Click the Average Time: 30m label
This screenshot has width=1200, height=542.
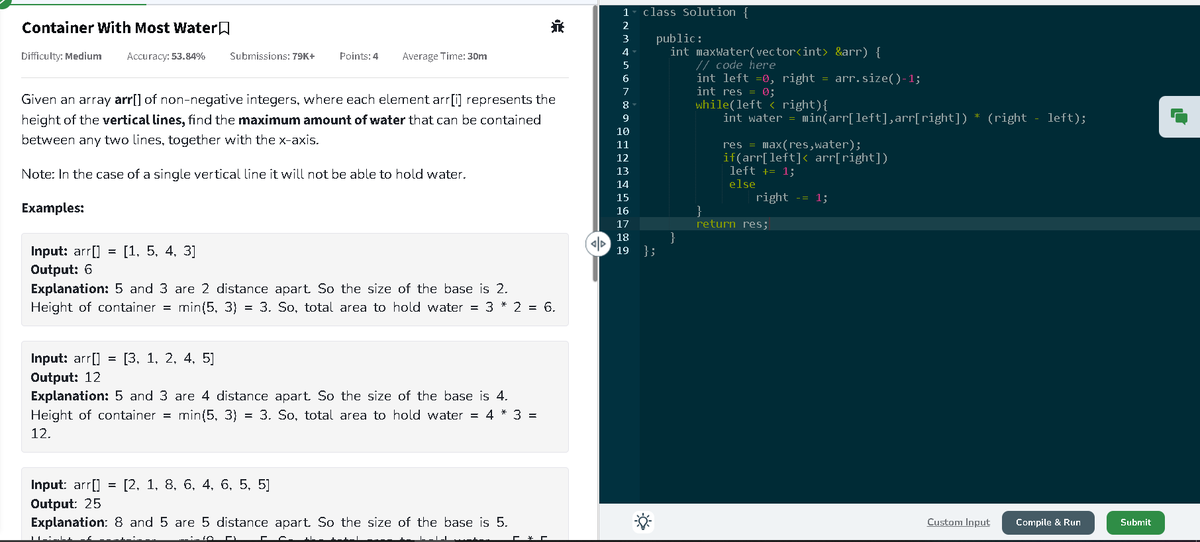(x=445, y=56)
